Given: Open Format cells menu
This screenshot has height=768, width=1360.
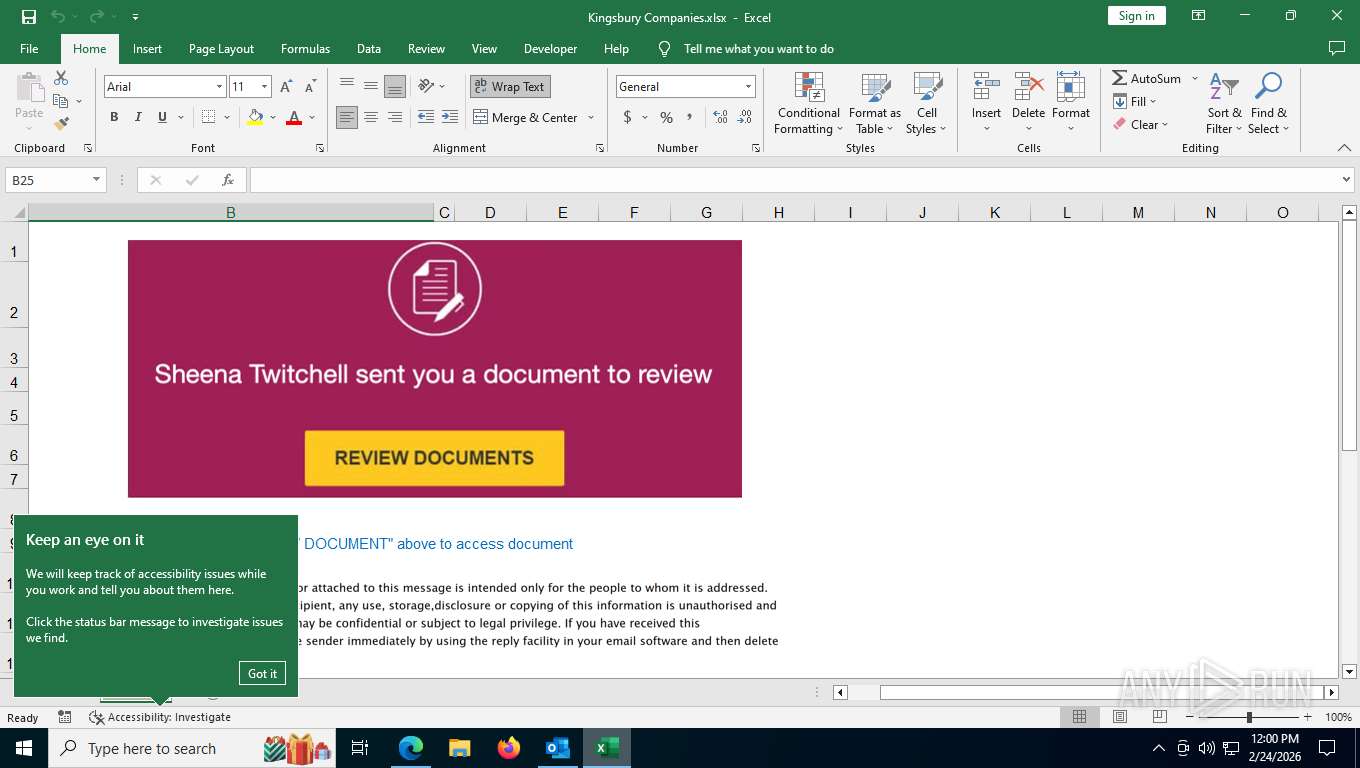Looking at the screenshot, I should pos(1071,104).
